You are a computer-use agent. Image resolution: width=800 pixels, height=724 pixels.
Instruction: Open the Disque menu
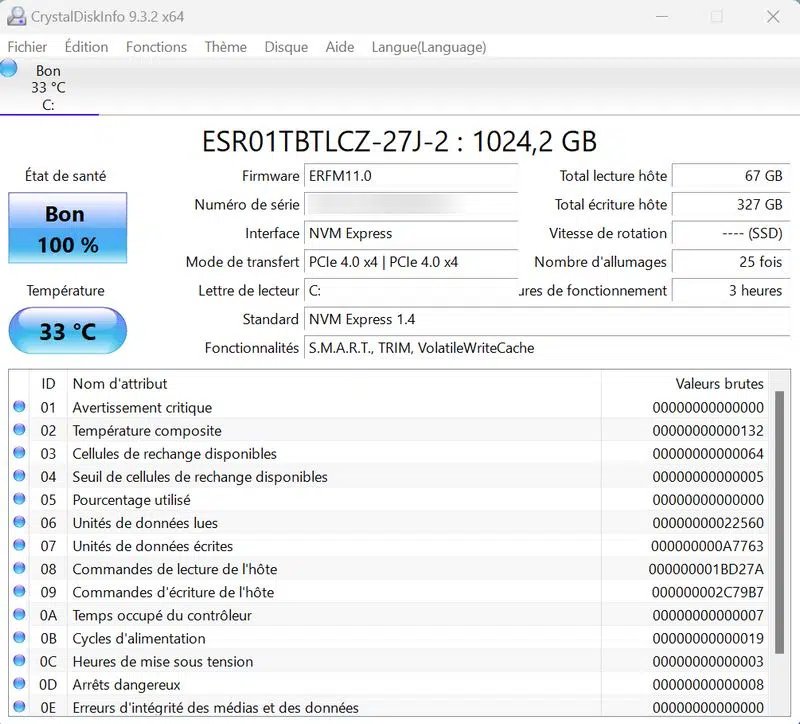pyautogui.click(x=286, y=47)
